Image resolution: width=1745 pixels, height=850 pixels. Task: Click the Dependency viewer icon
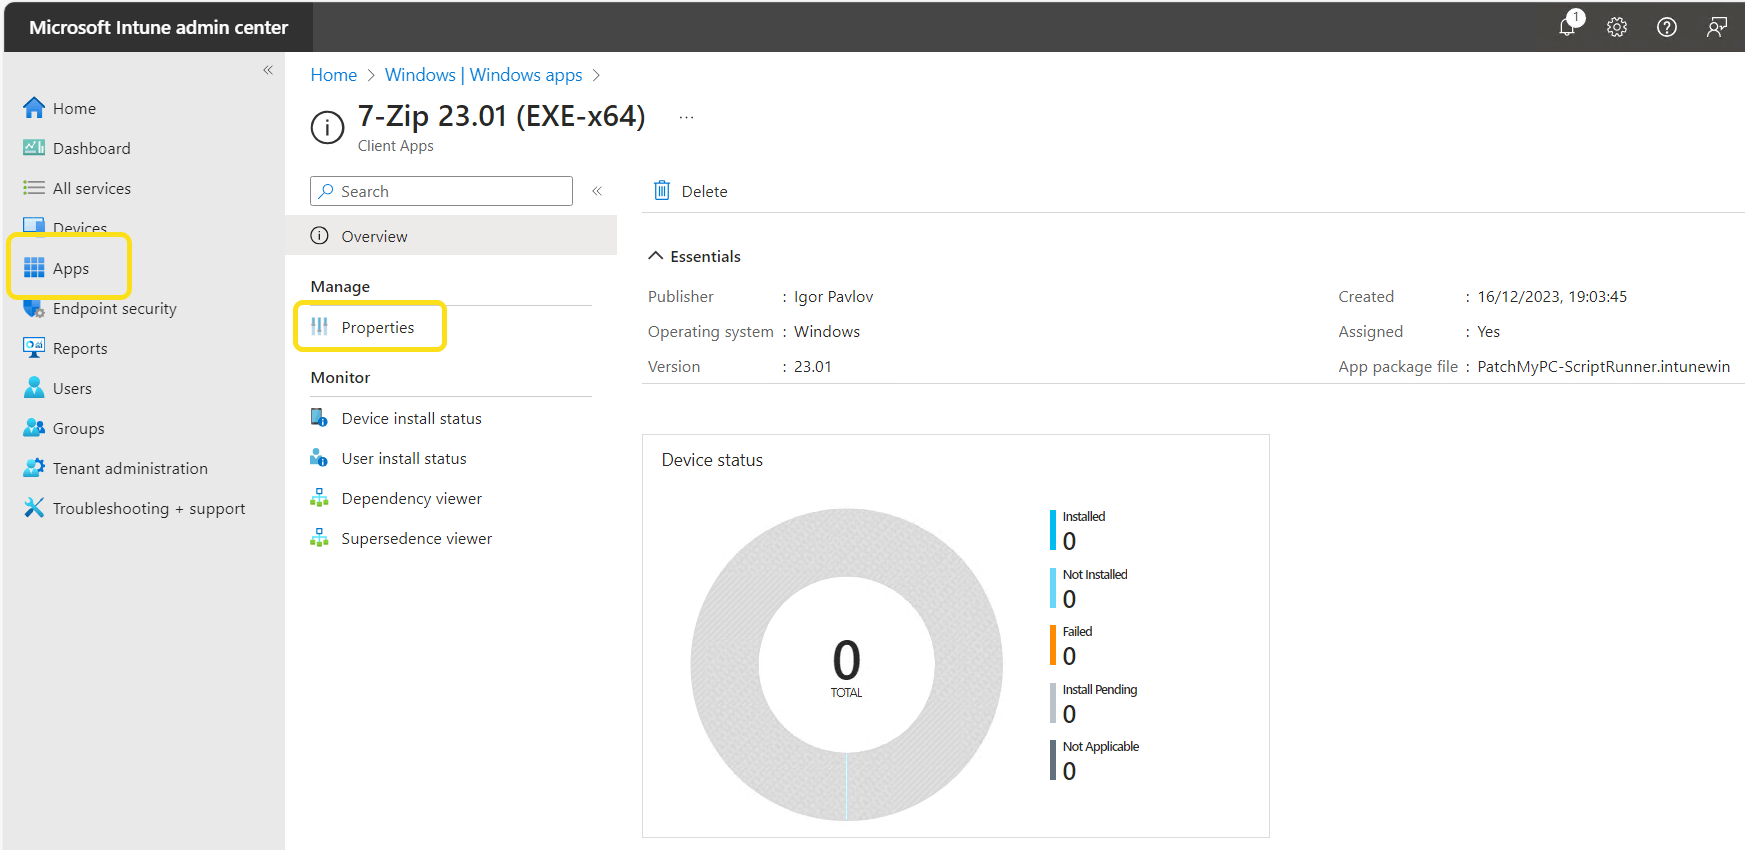pyautogui.click(x=320, y=498)
